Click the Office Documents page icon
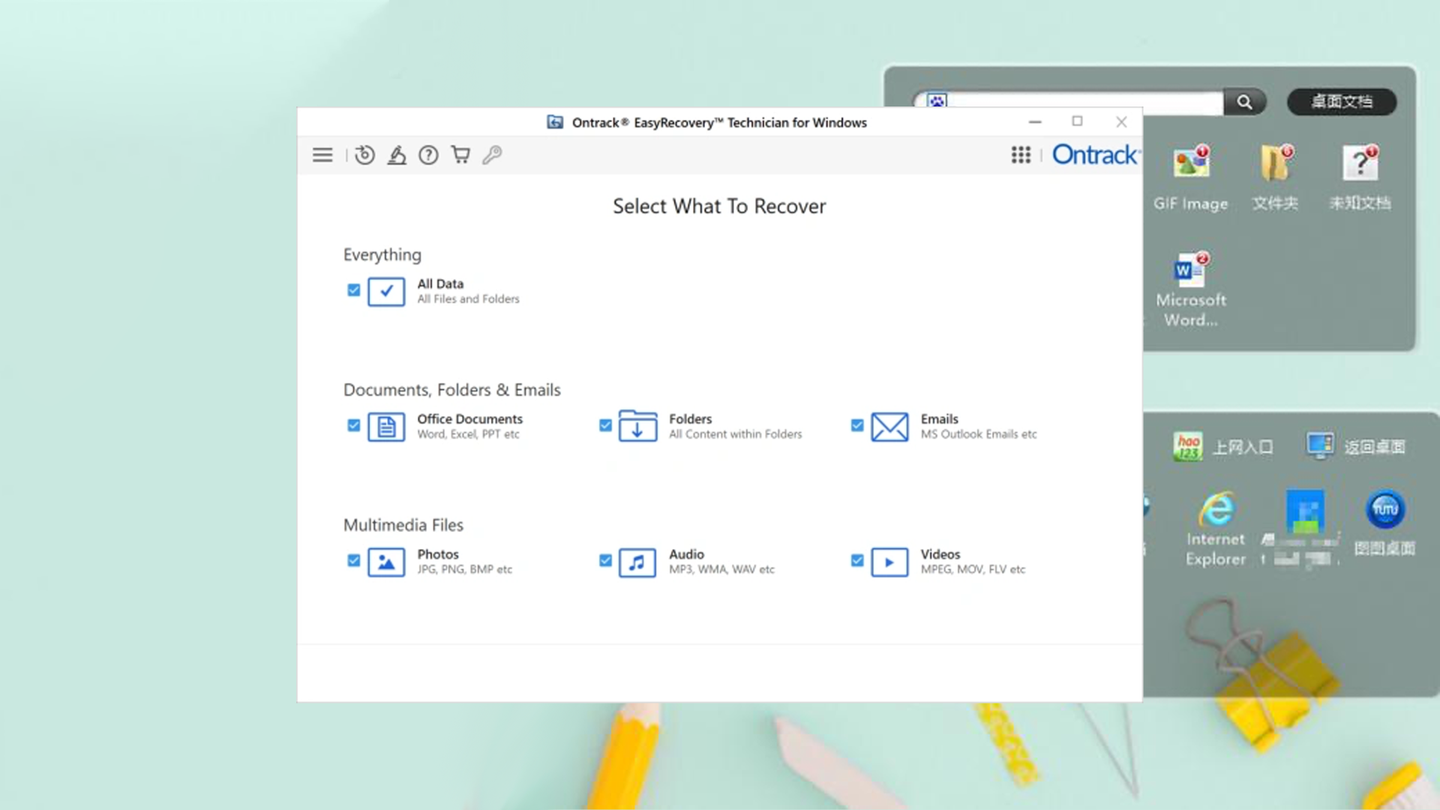1440x810 pixels. (x=386, y=426)
